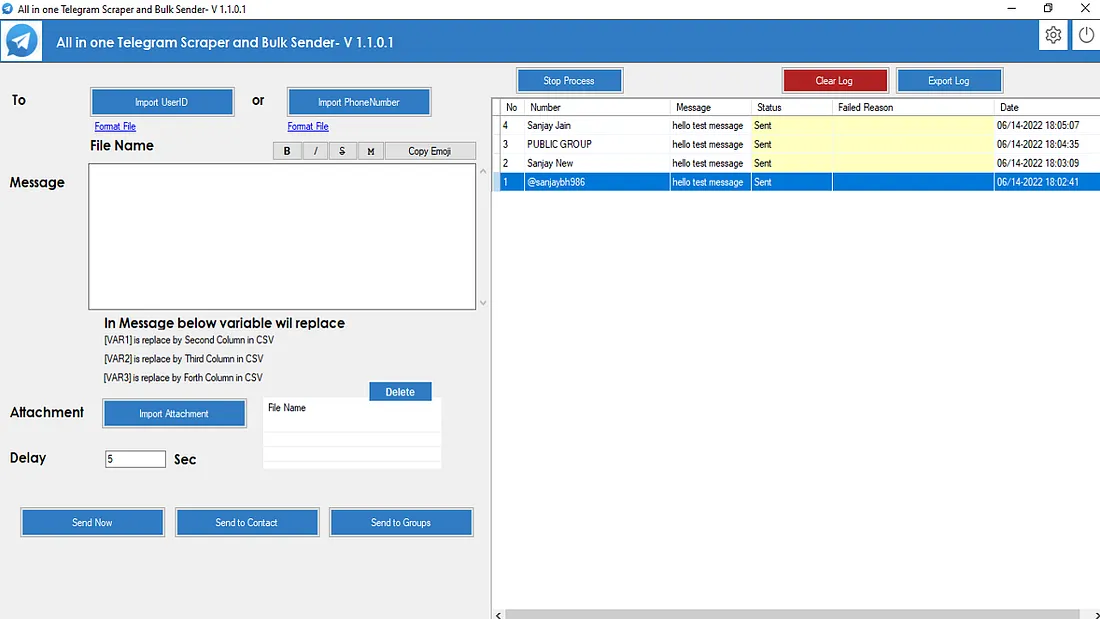Apply bold formatting with B button
The image size is (1100, 619).
[287, 151]
